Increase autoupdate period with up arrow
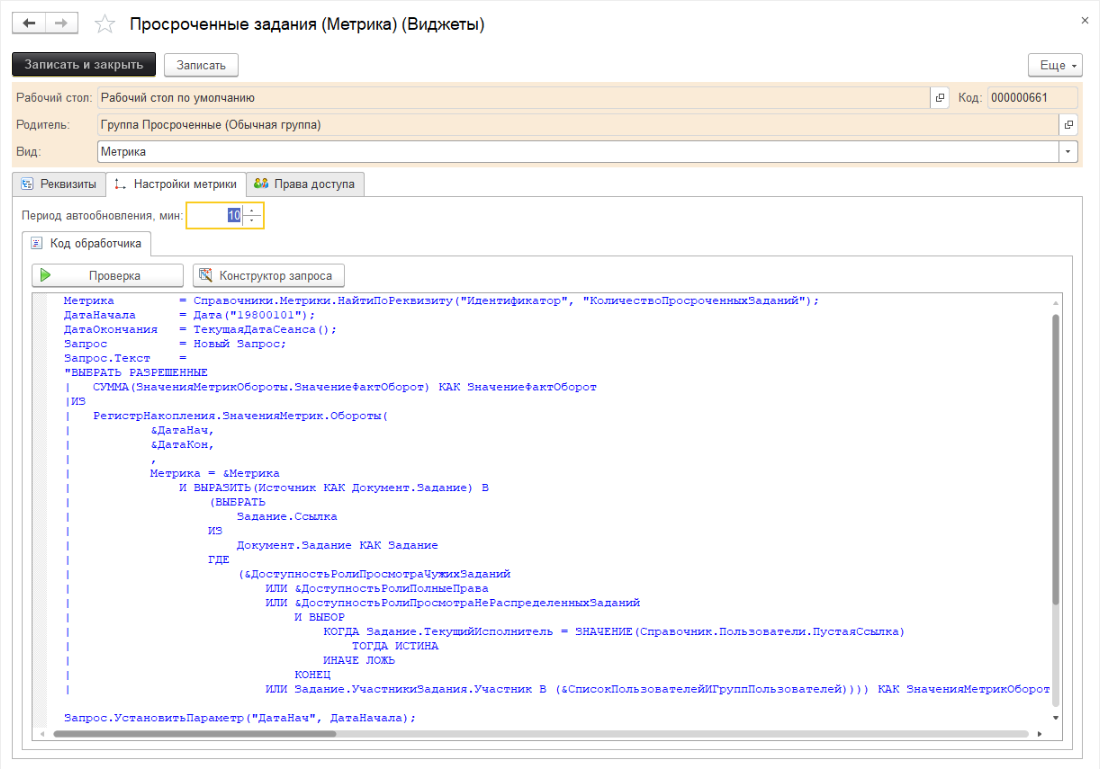This screenshot has width=1100, height=769. [x=252, y=210]
